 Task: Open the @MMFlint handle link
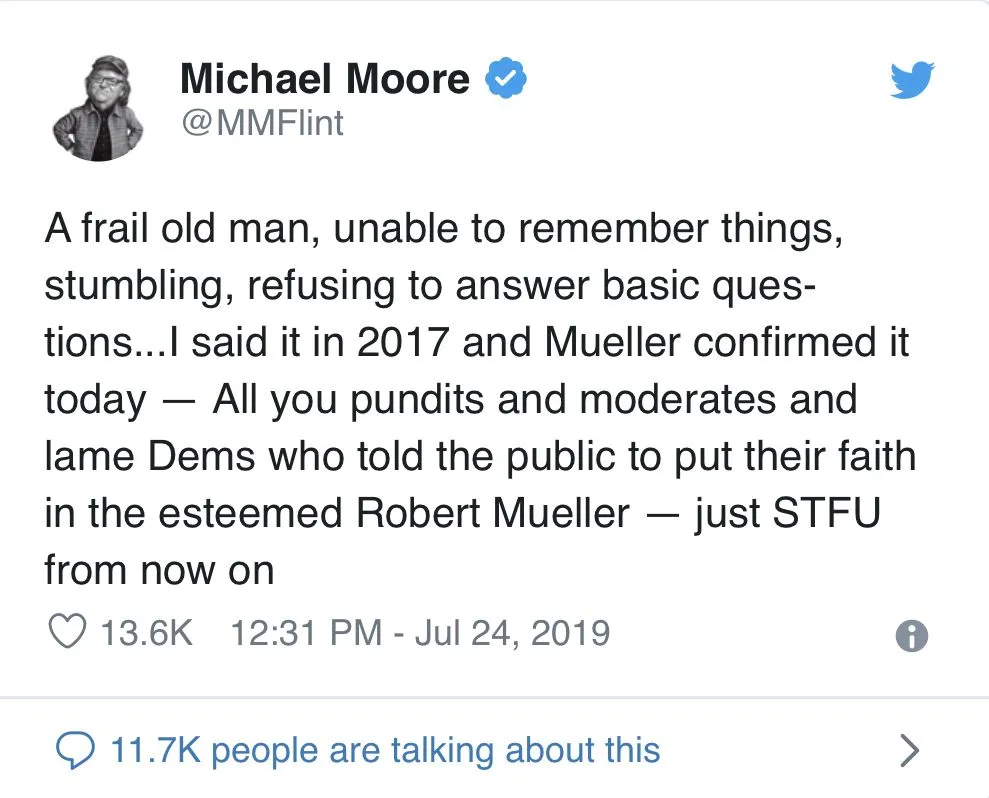[x=261, y=124]
